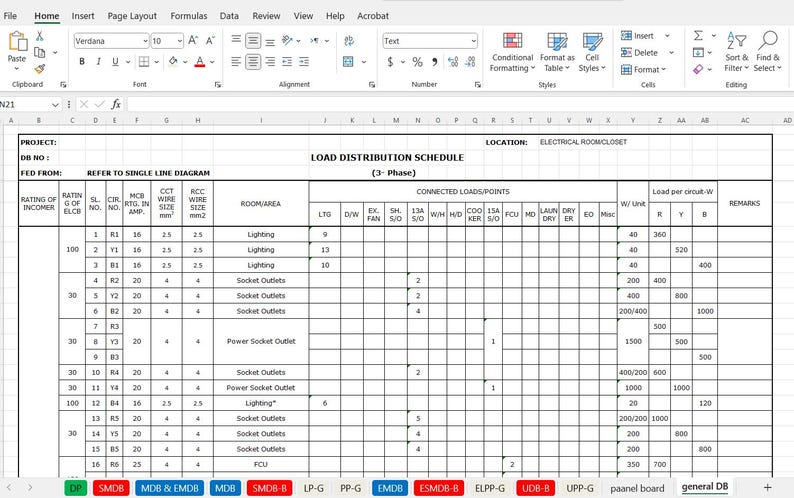Switch to the Insert tab
This screenshot has height=498, width=794.
pos(83,16)
